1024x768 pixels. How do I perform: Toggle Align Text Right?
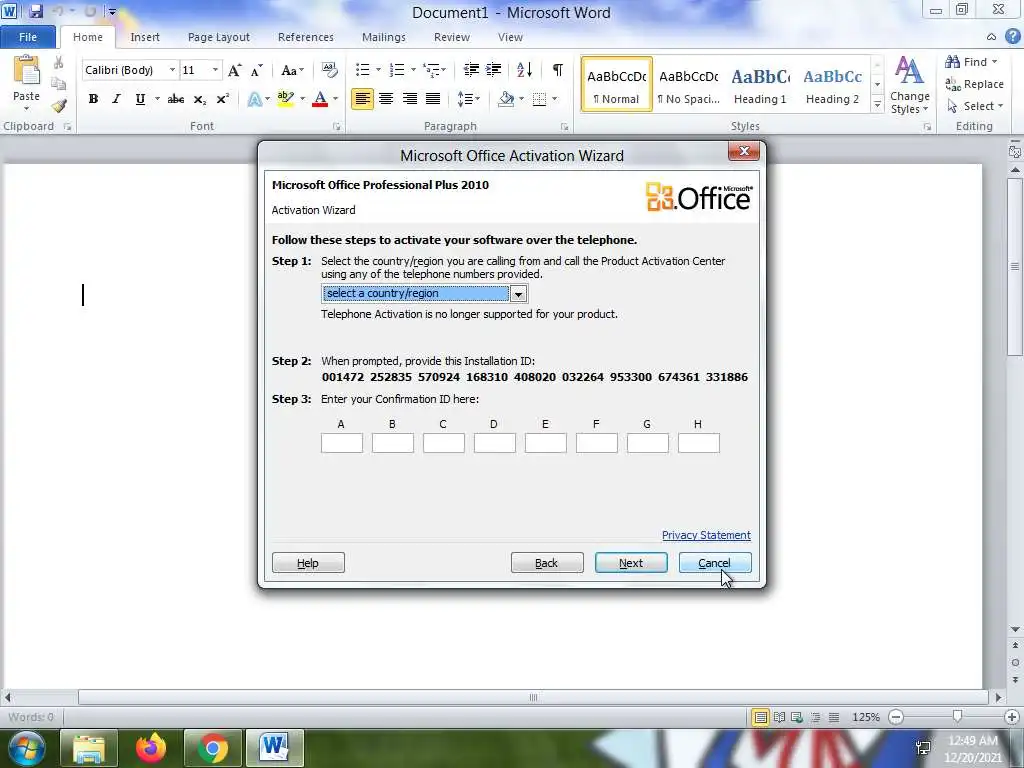pyautogui.click(x=409, y=99)
